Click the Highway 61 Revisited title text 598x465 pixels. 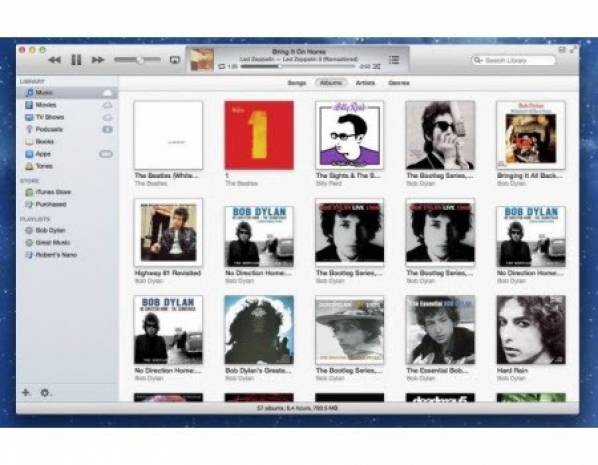167,273
